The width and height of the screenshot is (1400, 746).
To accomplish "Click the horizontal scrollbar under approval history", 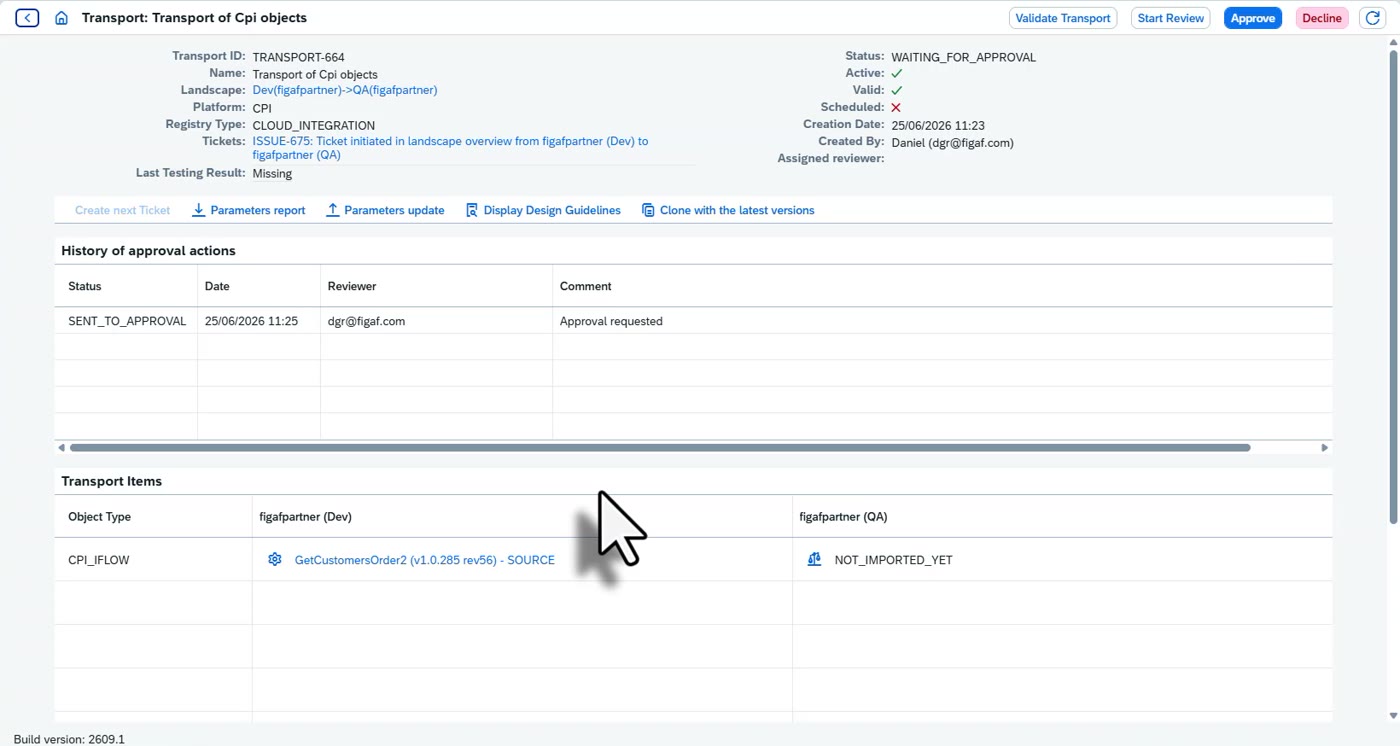I will click(x=660, y=448).
